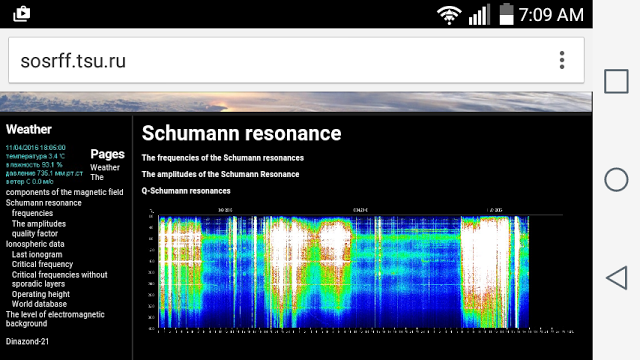The image size is (640, 360).
Task: Tap the battery status icon
Action: point(507,14)
